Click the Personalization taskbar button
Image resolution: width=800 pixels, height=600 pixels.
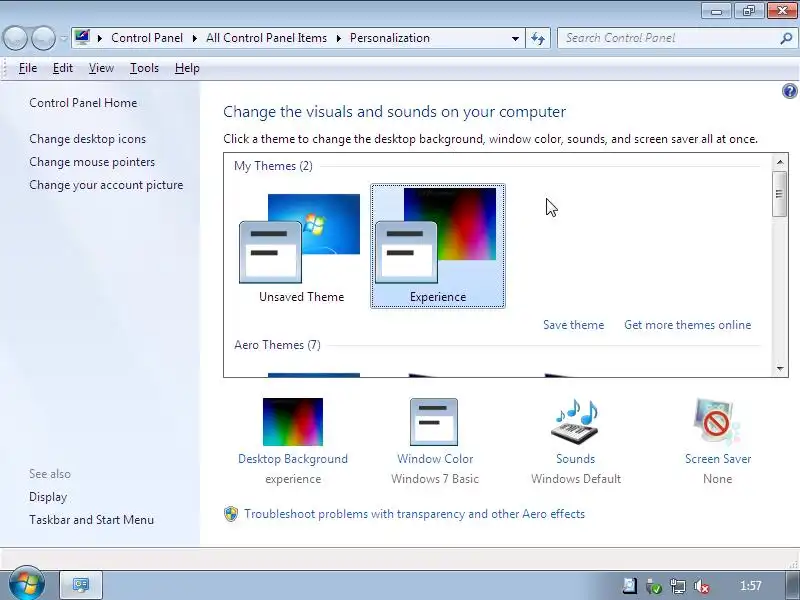point(81,585)
